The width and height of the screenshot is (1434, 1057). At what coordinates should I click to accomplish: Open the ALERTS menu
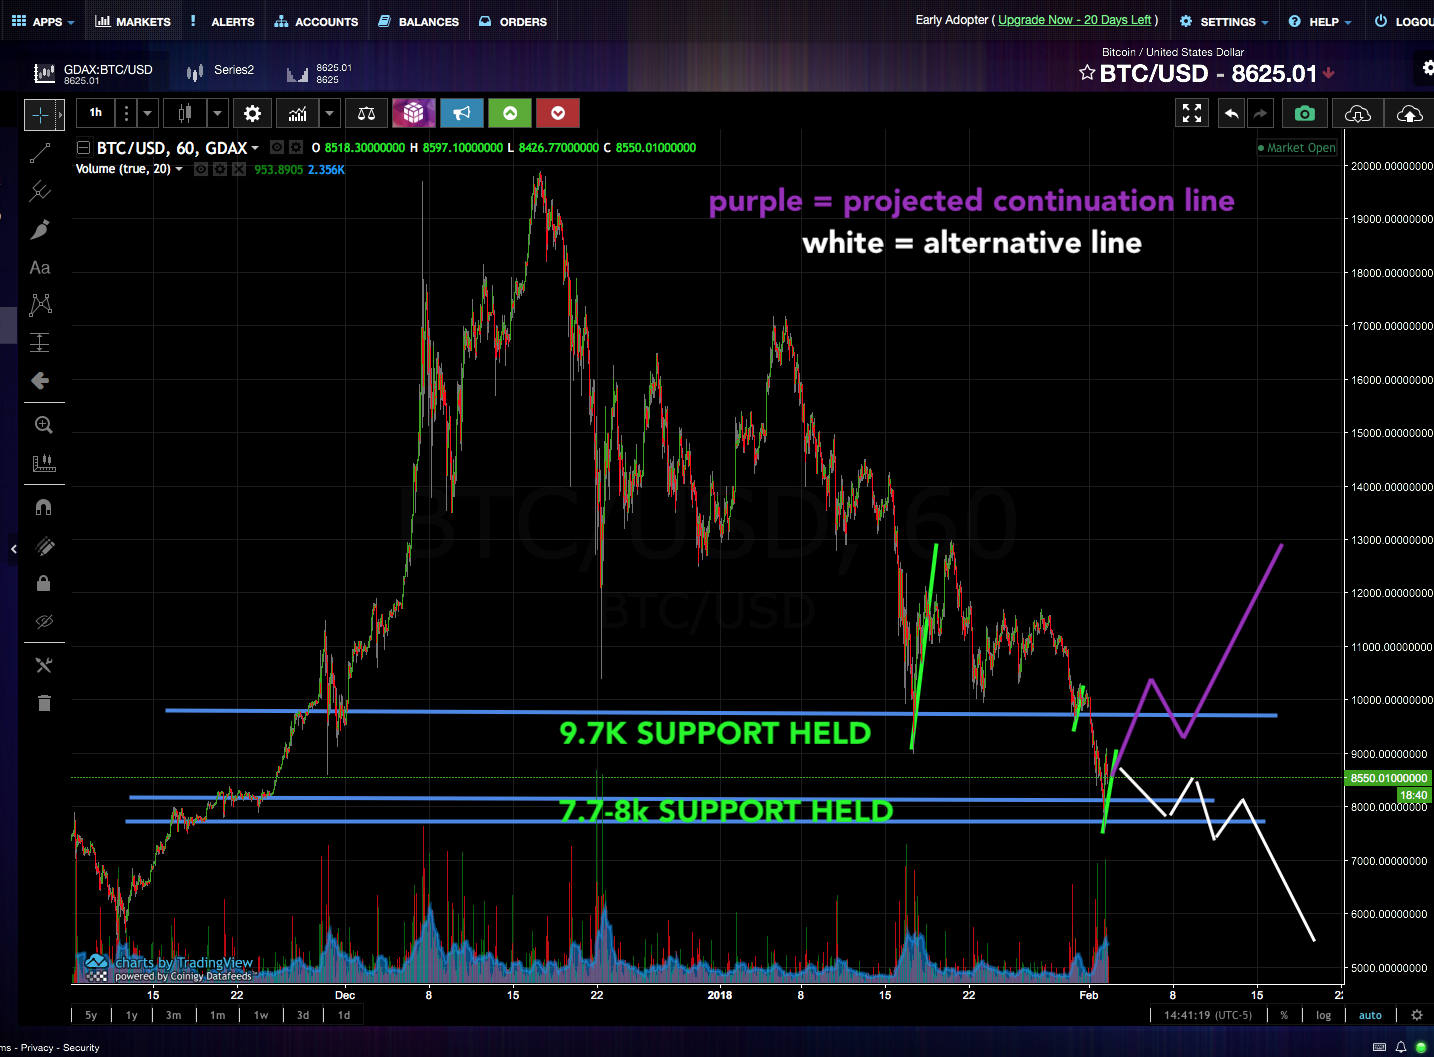click(222, 21)
